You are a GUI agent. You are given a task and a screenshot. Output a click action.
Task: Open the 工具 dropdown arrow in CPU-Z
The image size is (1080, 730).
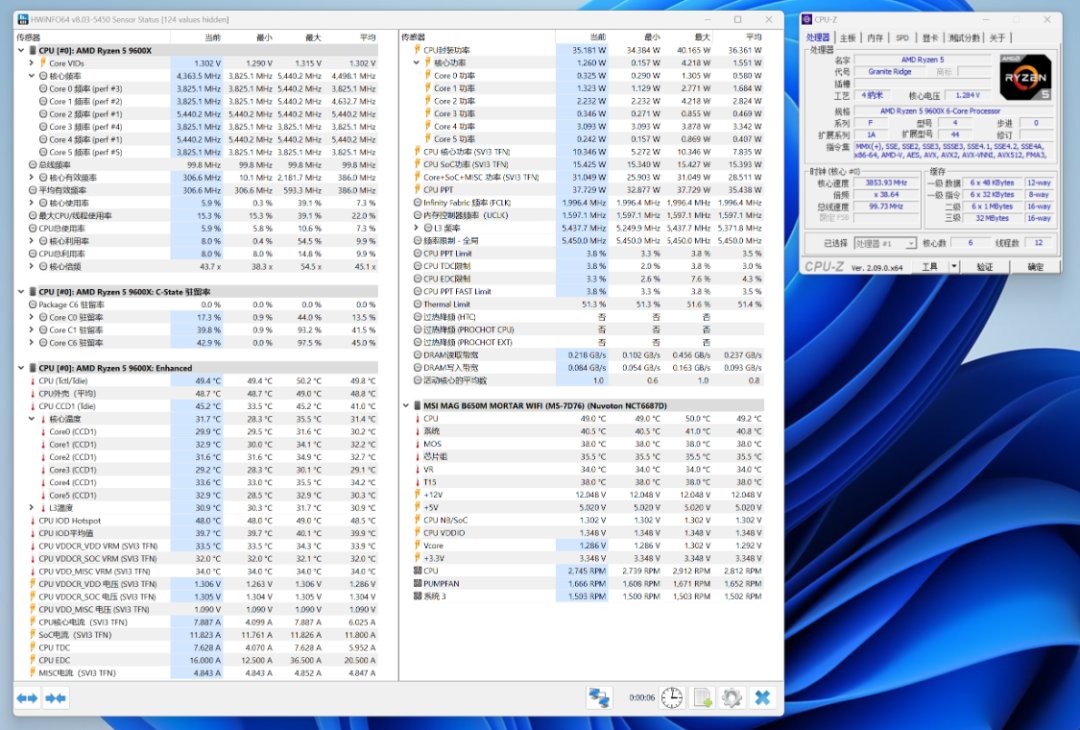954,267
